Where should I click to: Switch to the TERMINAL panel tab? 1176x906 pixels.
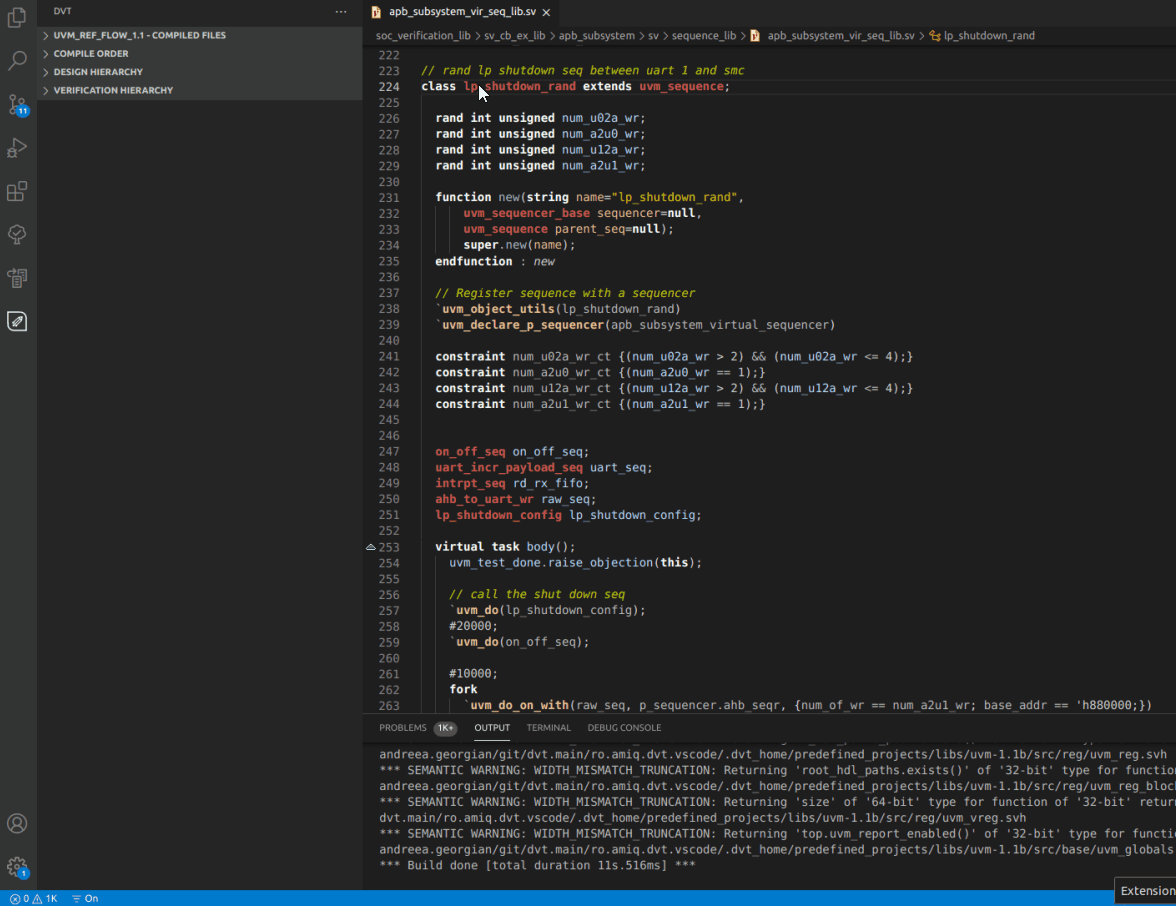click(548, 728)
